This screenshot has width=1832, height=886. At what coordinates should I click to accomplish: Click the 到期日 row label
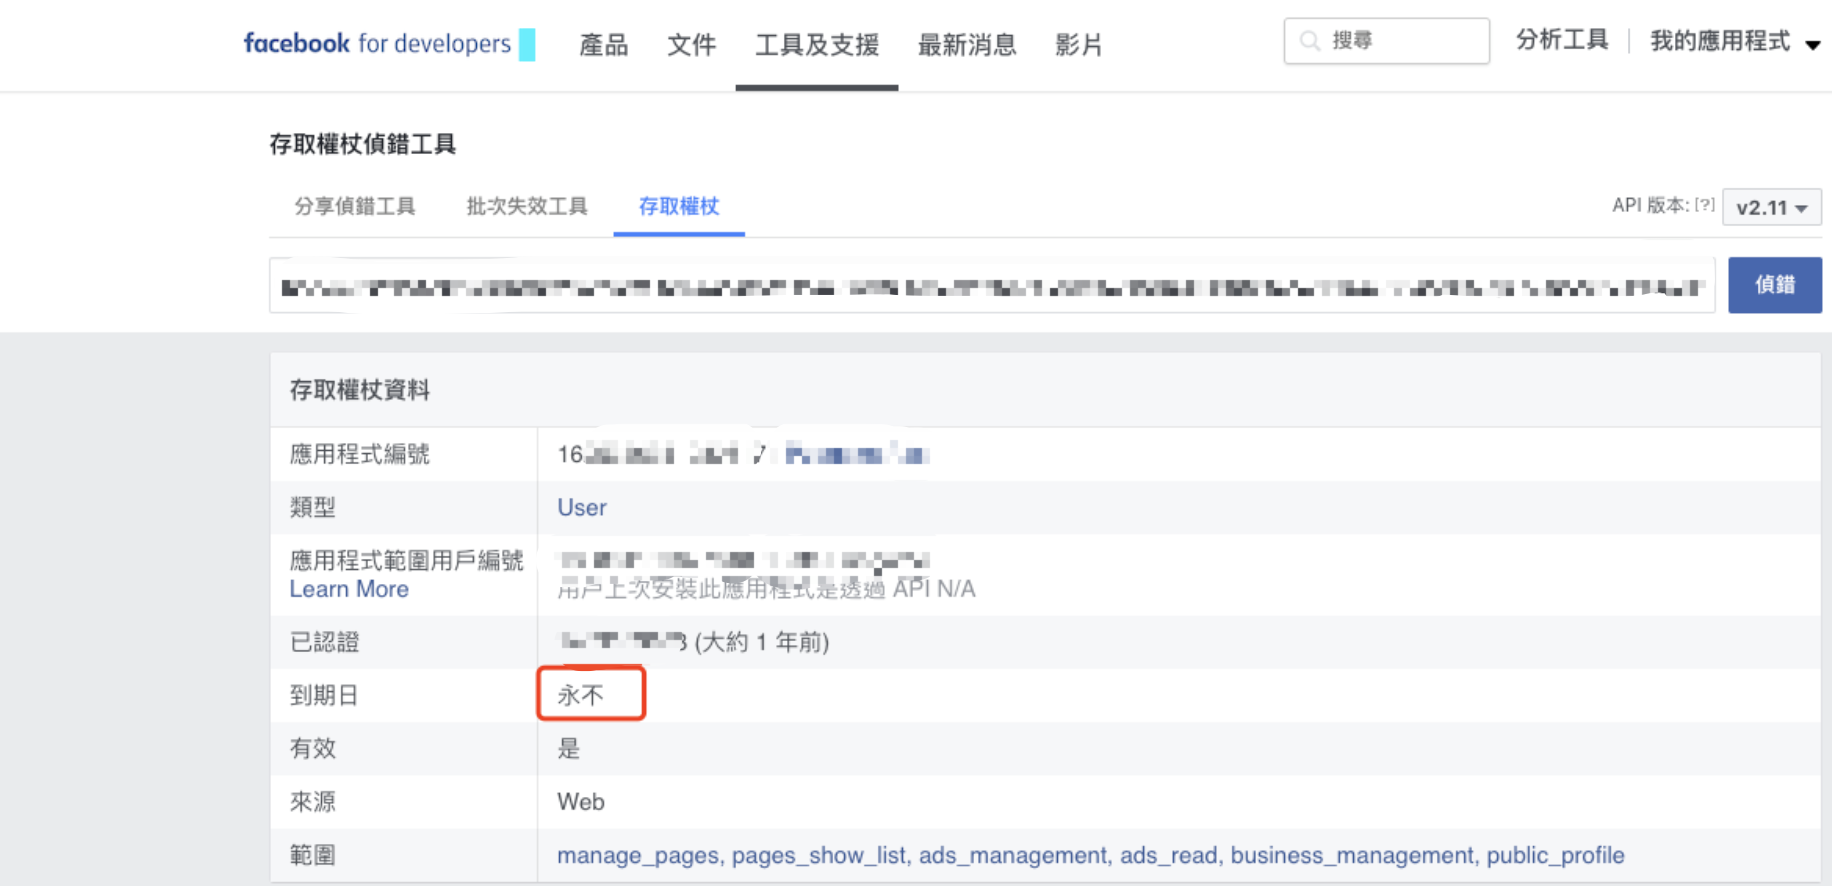click(324, 695)
